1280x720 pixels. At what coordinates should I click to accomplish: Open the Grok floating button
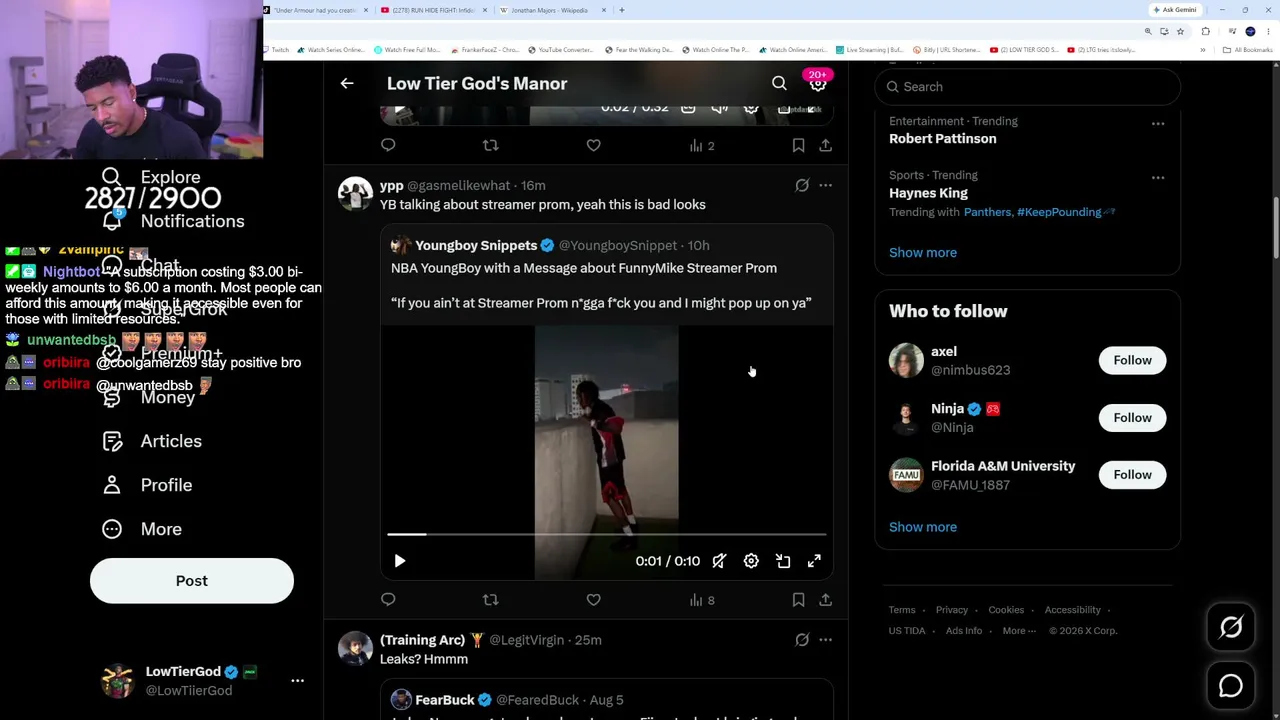coord(1231,627)
